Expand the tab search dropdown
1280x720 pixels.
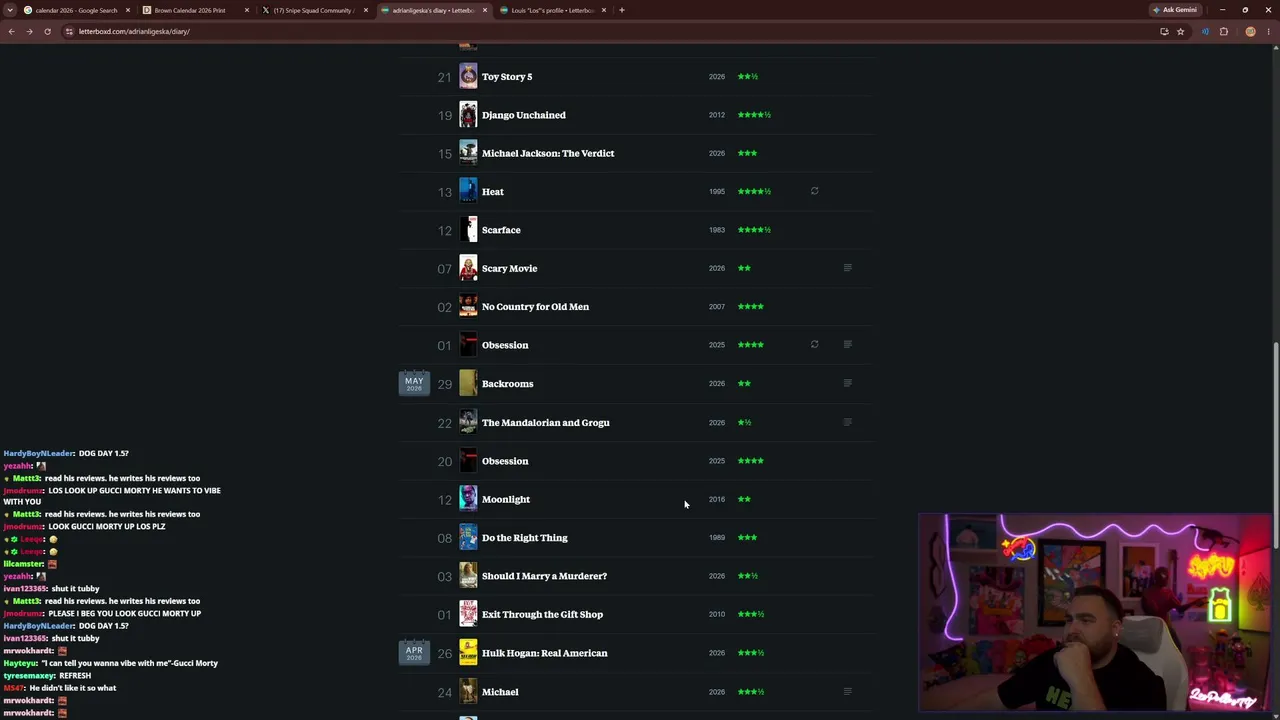(11, 10)
